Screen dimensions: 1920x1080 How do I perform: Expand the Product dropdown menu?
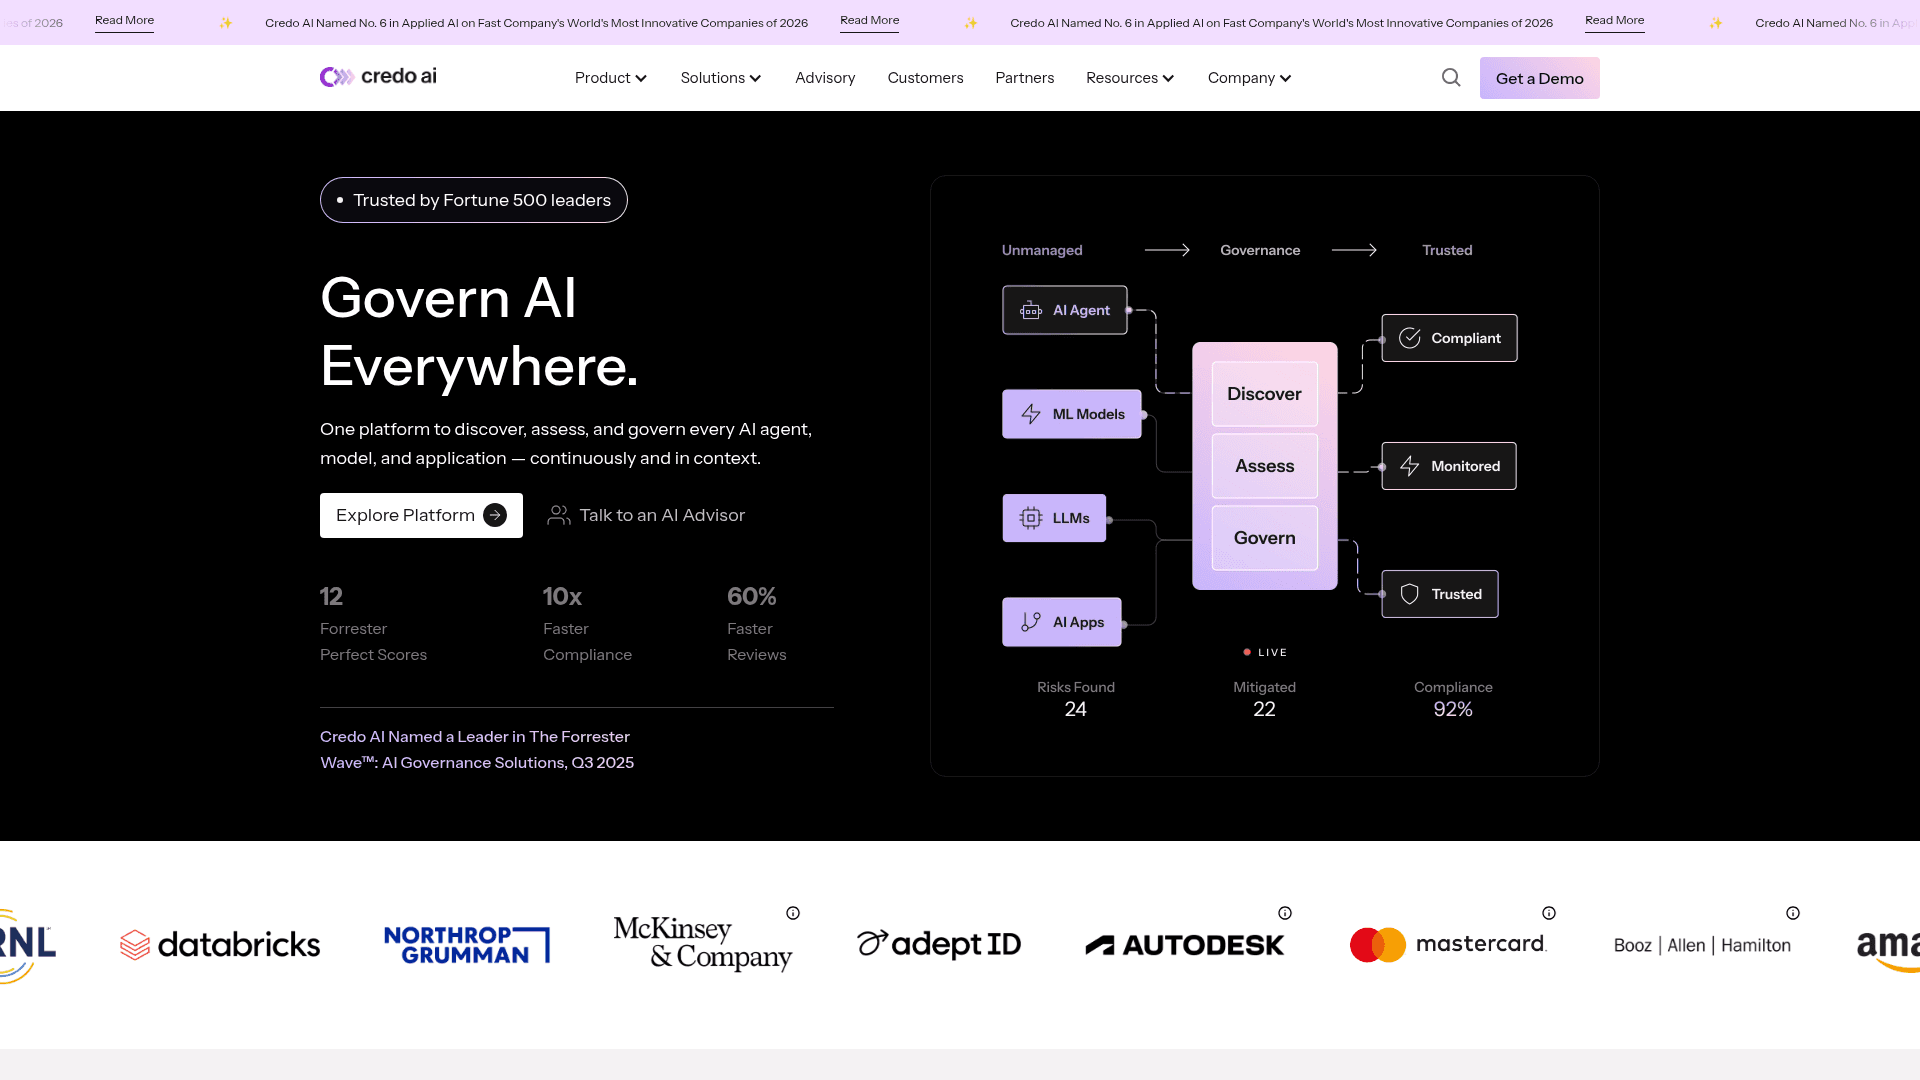coord(611,78)
